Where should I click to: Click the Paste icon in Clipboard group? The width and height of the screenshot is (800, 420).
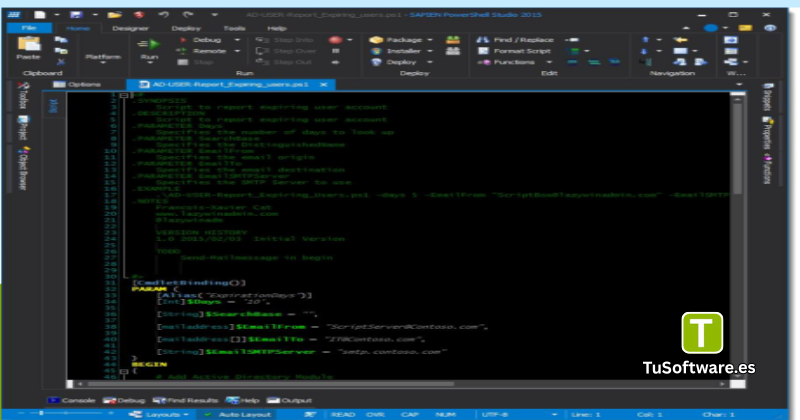point(28,44)
